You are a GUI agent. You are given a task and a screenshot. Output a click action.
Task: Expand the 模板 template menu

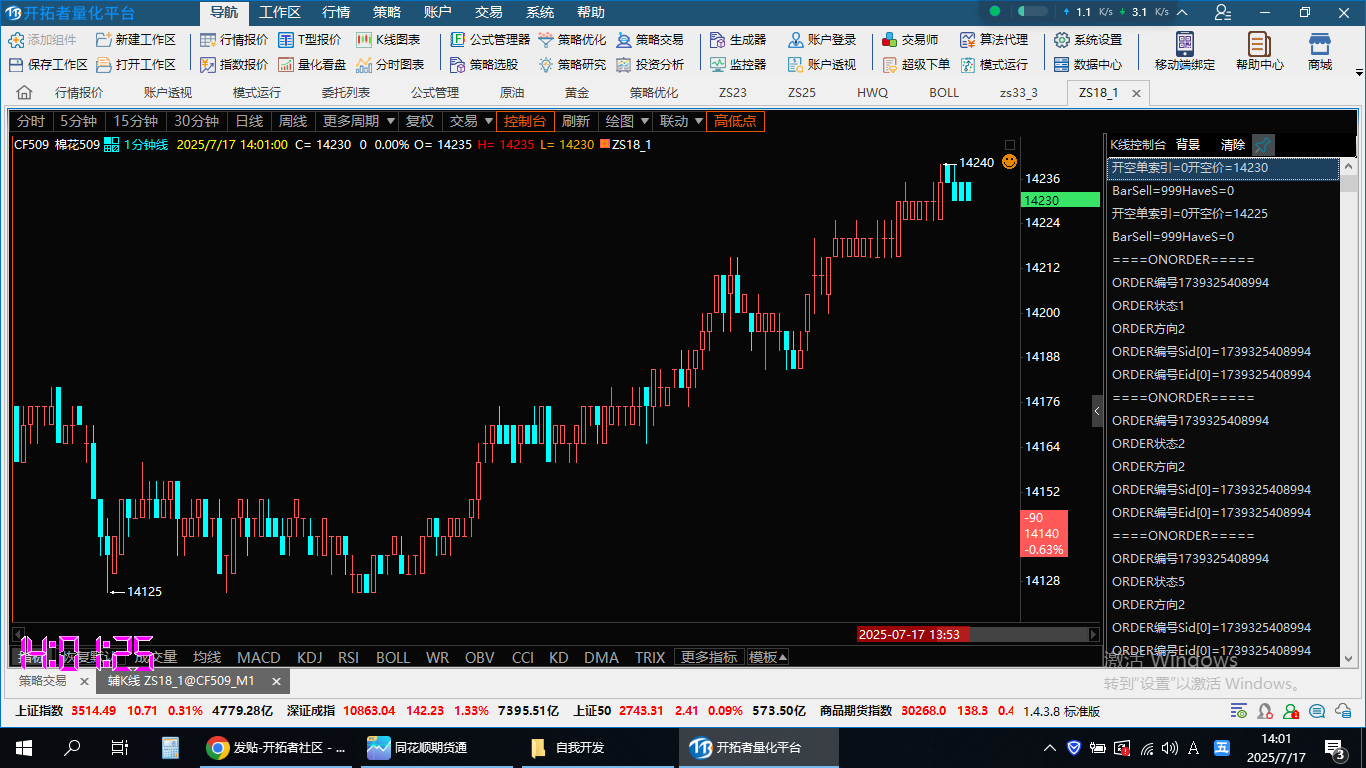click(768, 657)
